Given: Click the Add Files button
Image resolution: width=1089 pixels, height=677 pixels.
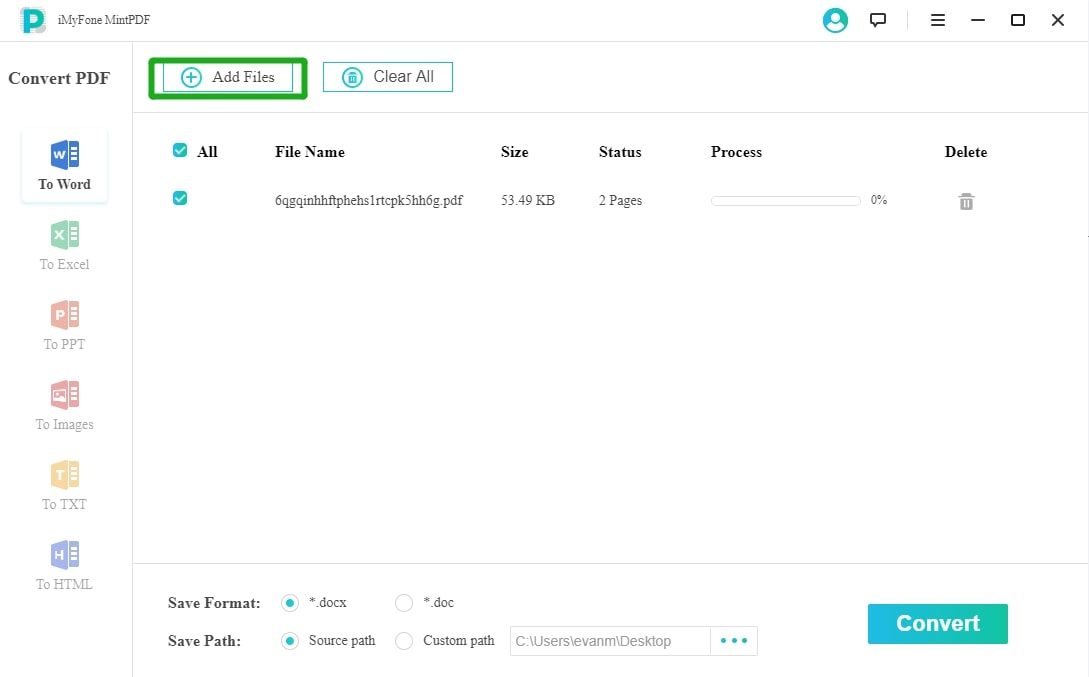Looking at the screenshot, I should [x=228, y=77].
